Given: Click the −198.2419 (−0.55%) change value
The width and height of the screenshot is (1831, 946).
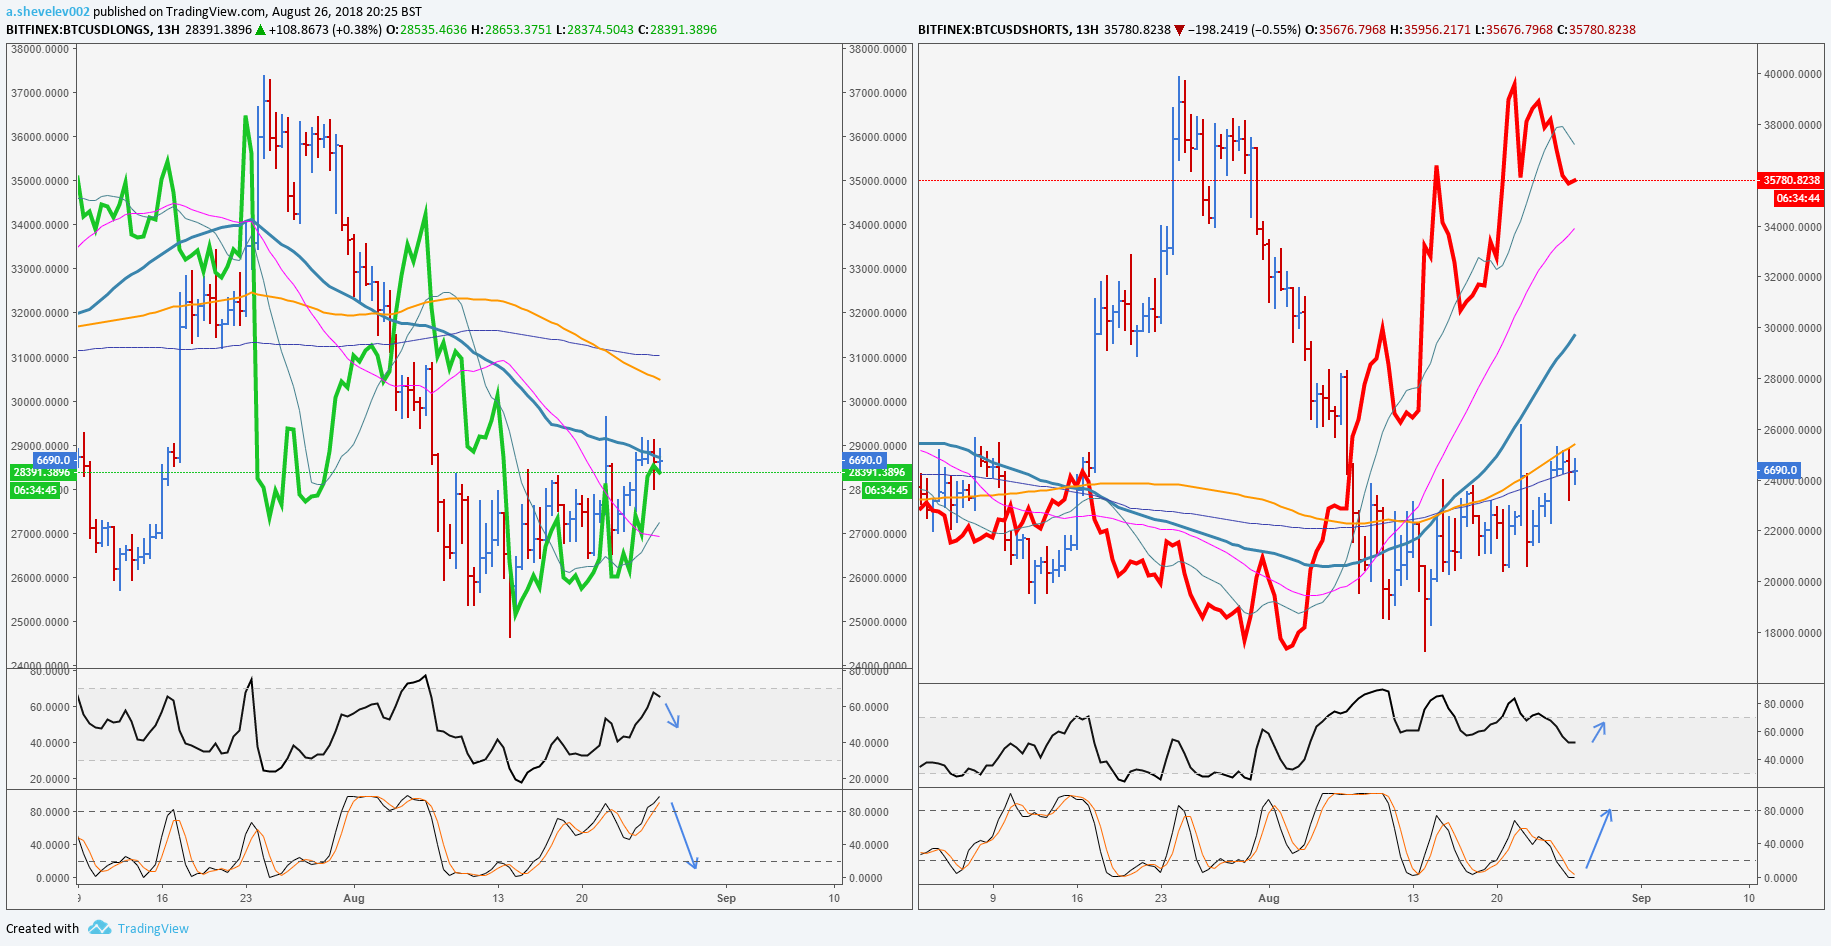Looking at the screenshot, I should (1245, 30).
